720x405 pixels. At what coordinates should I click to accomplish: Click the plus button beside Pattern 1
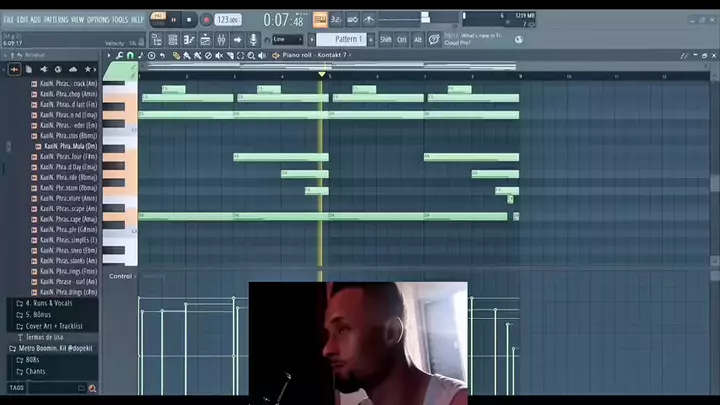[x=371, y=39]
